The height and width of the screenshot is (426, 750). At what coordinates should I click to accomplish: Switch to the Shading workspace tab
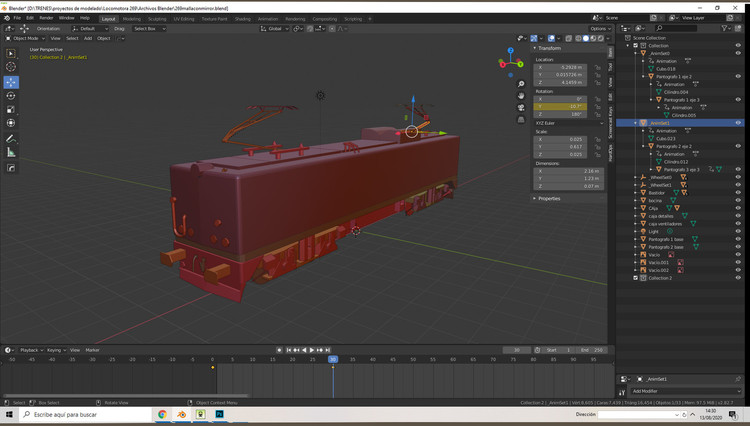tap(243, 19)
